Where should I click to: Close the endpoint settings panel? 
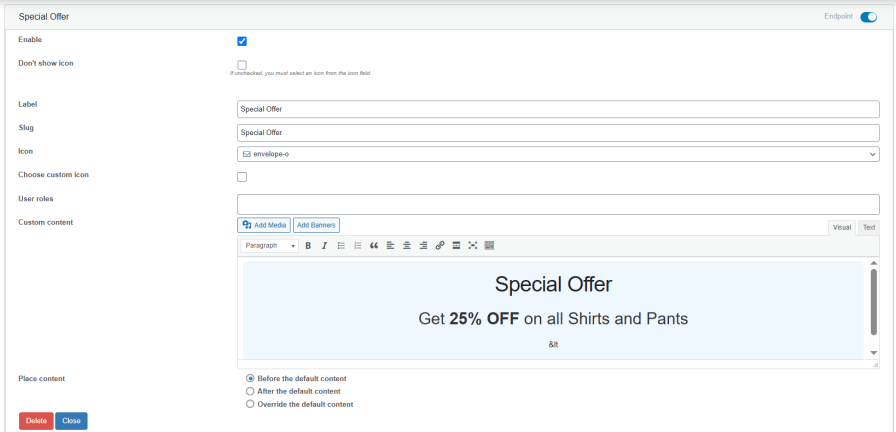coord(71,421)
